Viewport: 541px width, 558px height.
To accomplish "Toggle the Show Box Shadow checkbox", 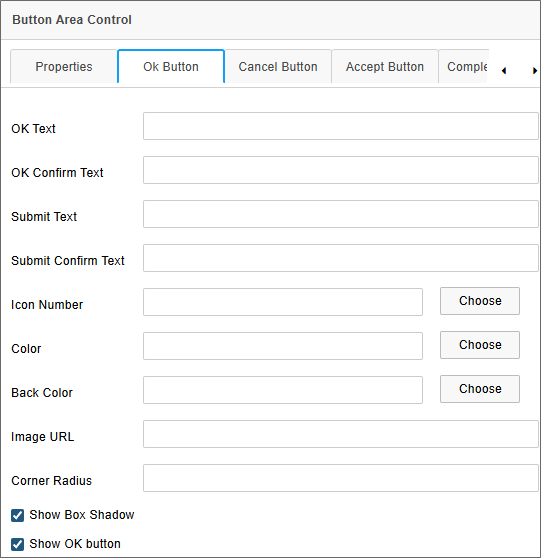I will [17, 515].
